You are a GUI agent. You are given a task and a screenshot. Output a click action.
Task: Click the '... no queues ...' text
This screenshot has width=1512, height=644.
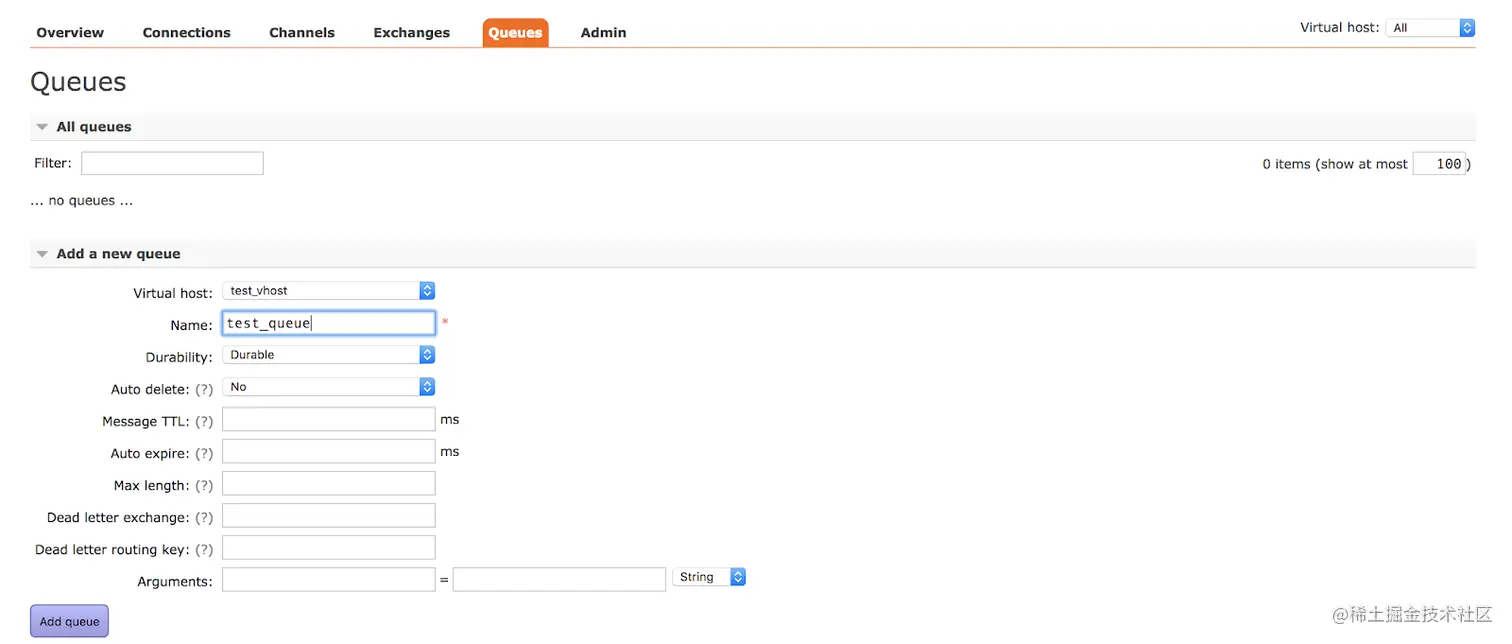tap(82, 200)
